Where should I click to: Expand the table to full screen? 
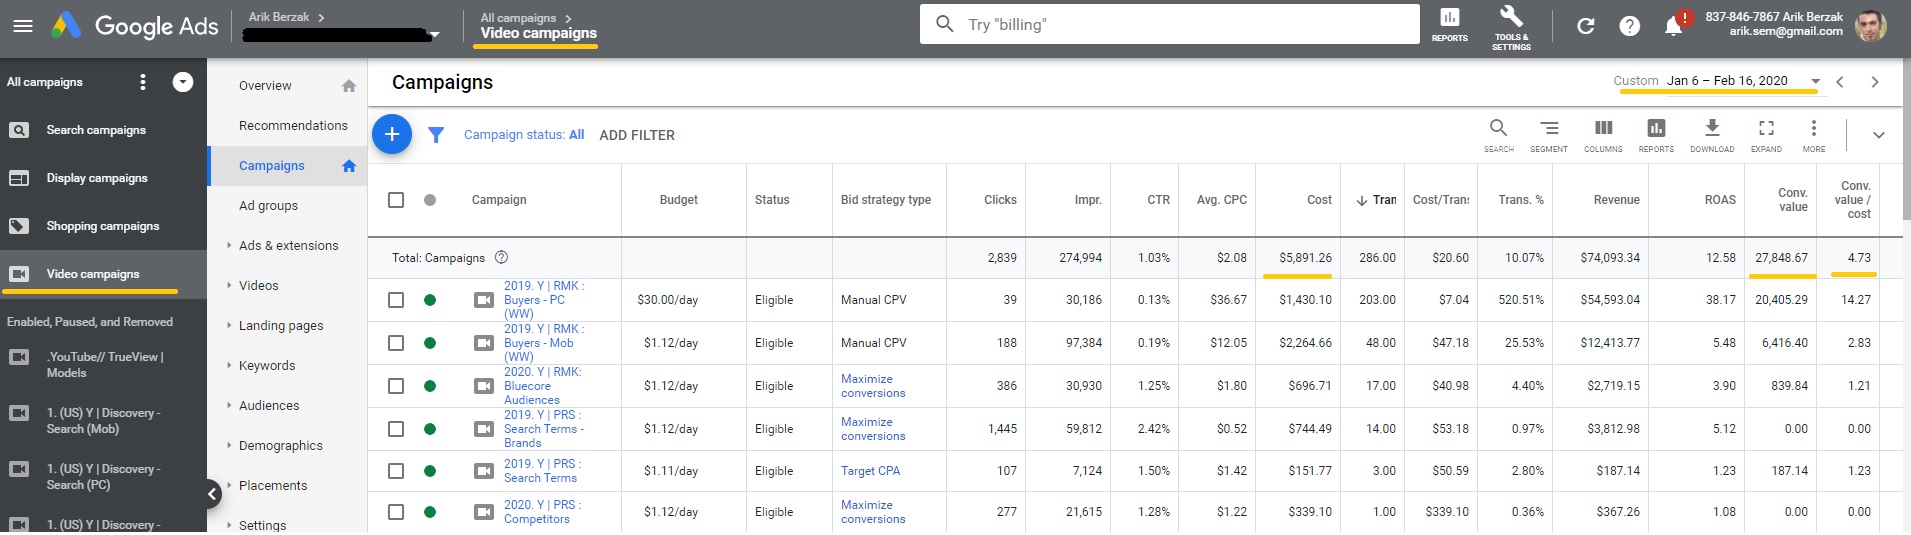tap(1766, 135)
